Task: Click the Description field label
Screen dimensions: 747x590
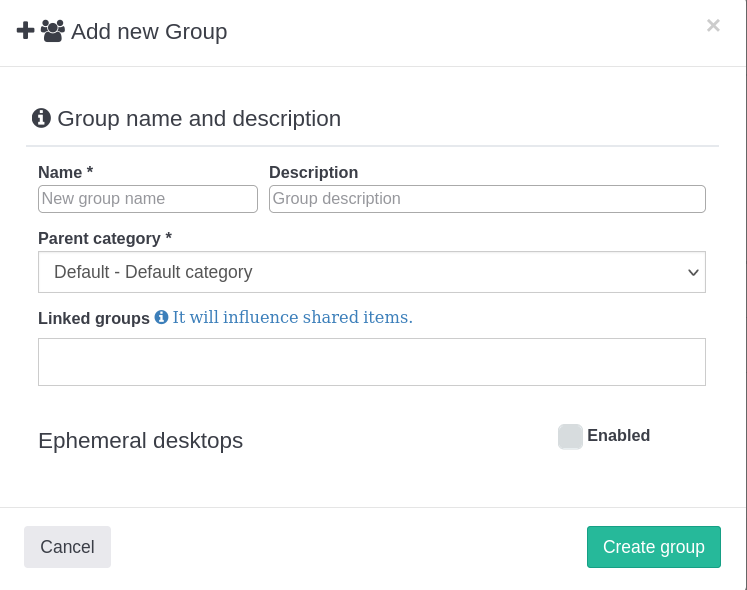Action: (x=313, y=173)
